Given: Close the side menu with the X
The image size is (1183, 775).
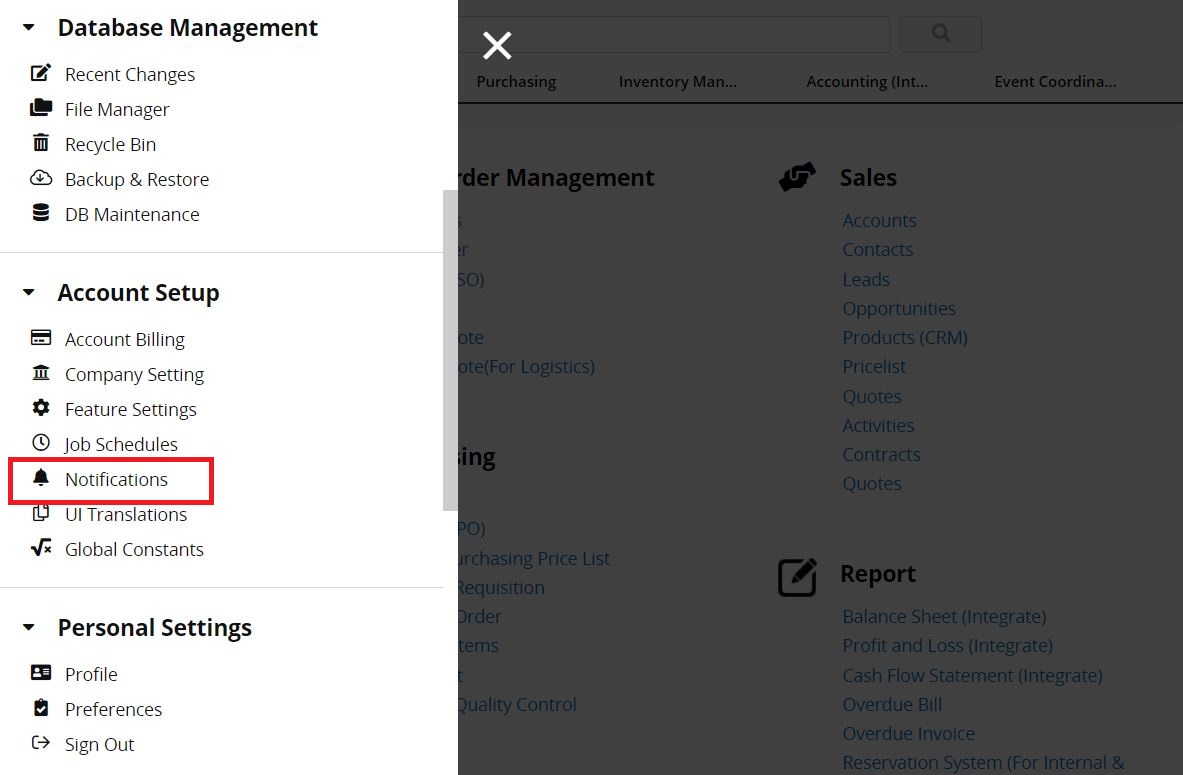Looking at the screenshot, I should [x=497, y=45].
